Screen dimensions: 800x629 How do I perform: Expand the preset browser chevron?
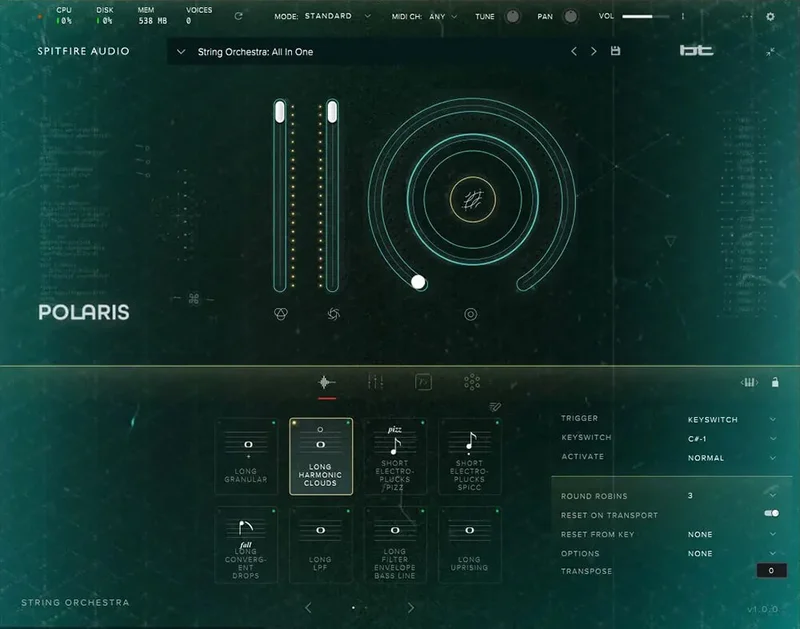point(181,52)
